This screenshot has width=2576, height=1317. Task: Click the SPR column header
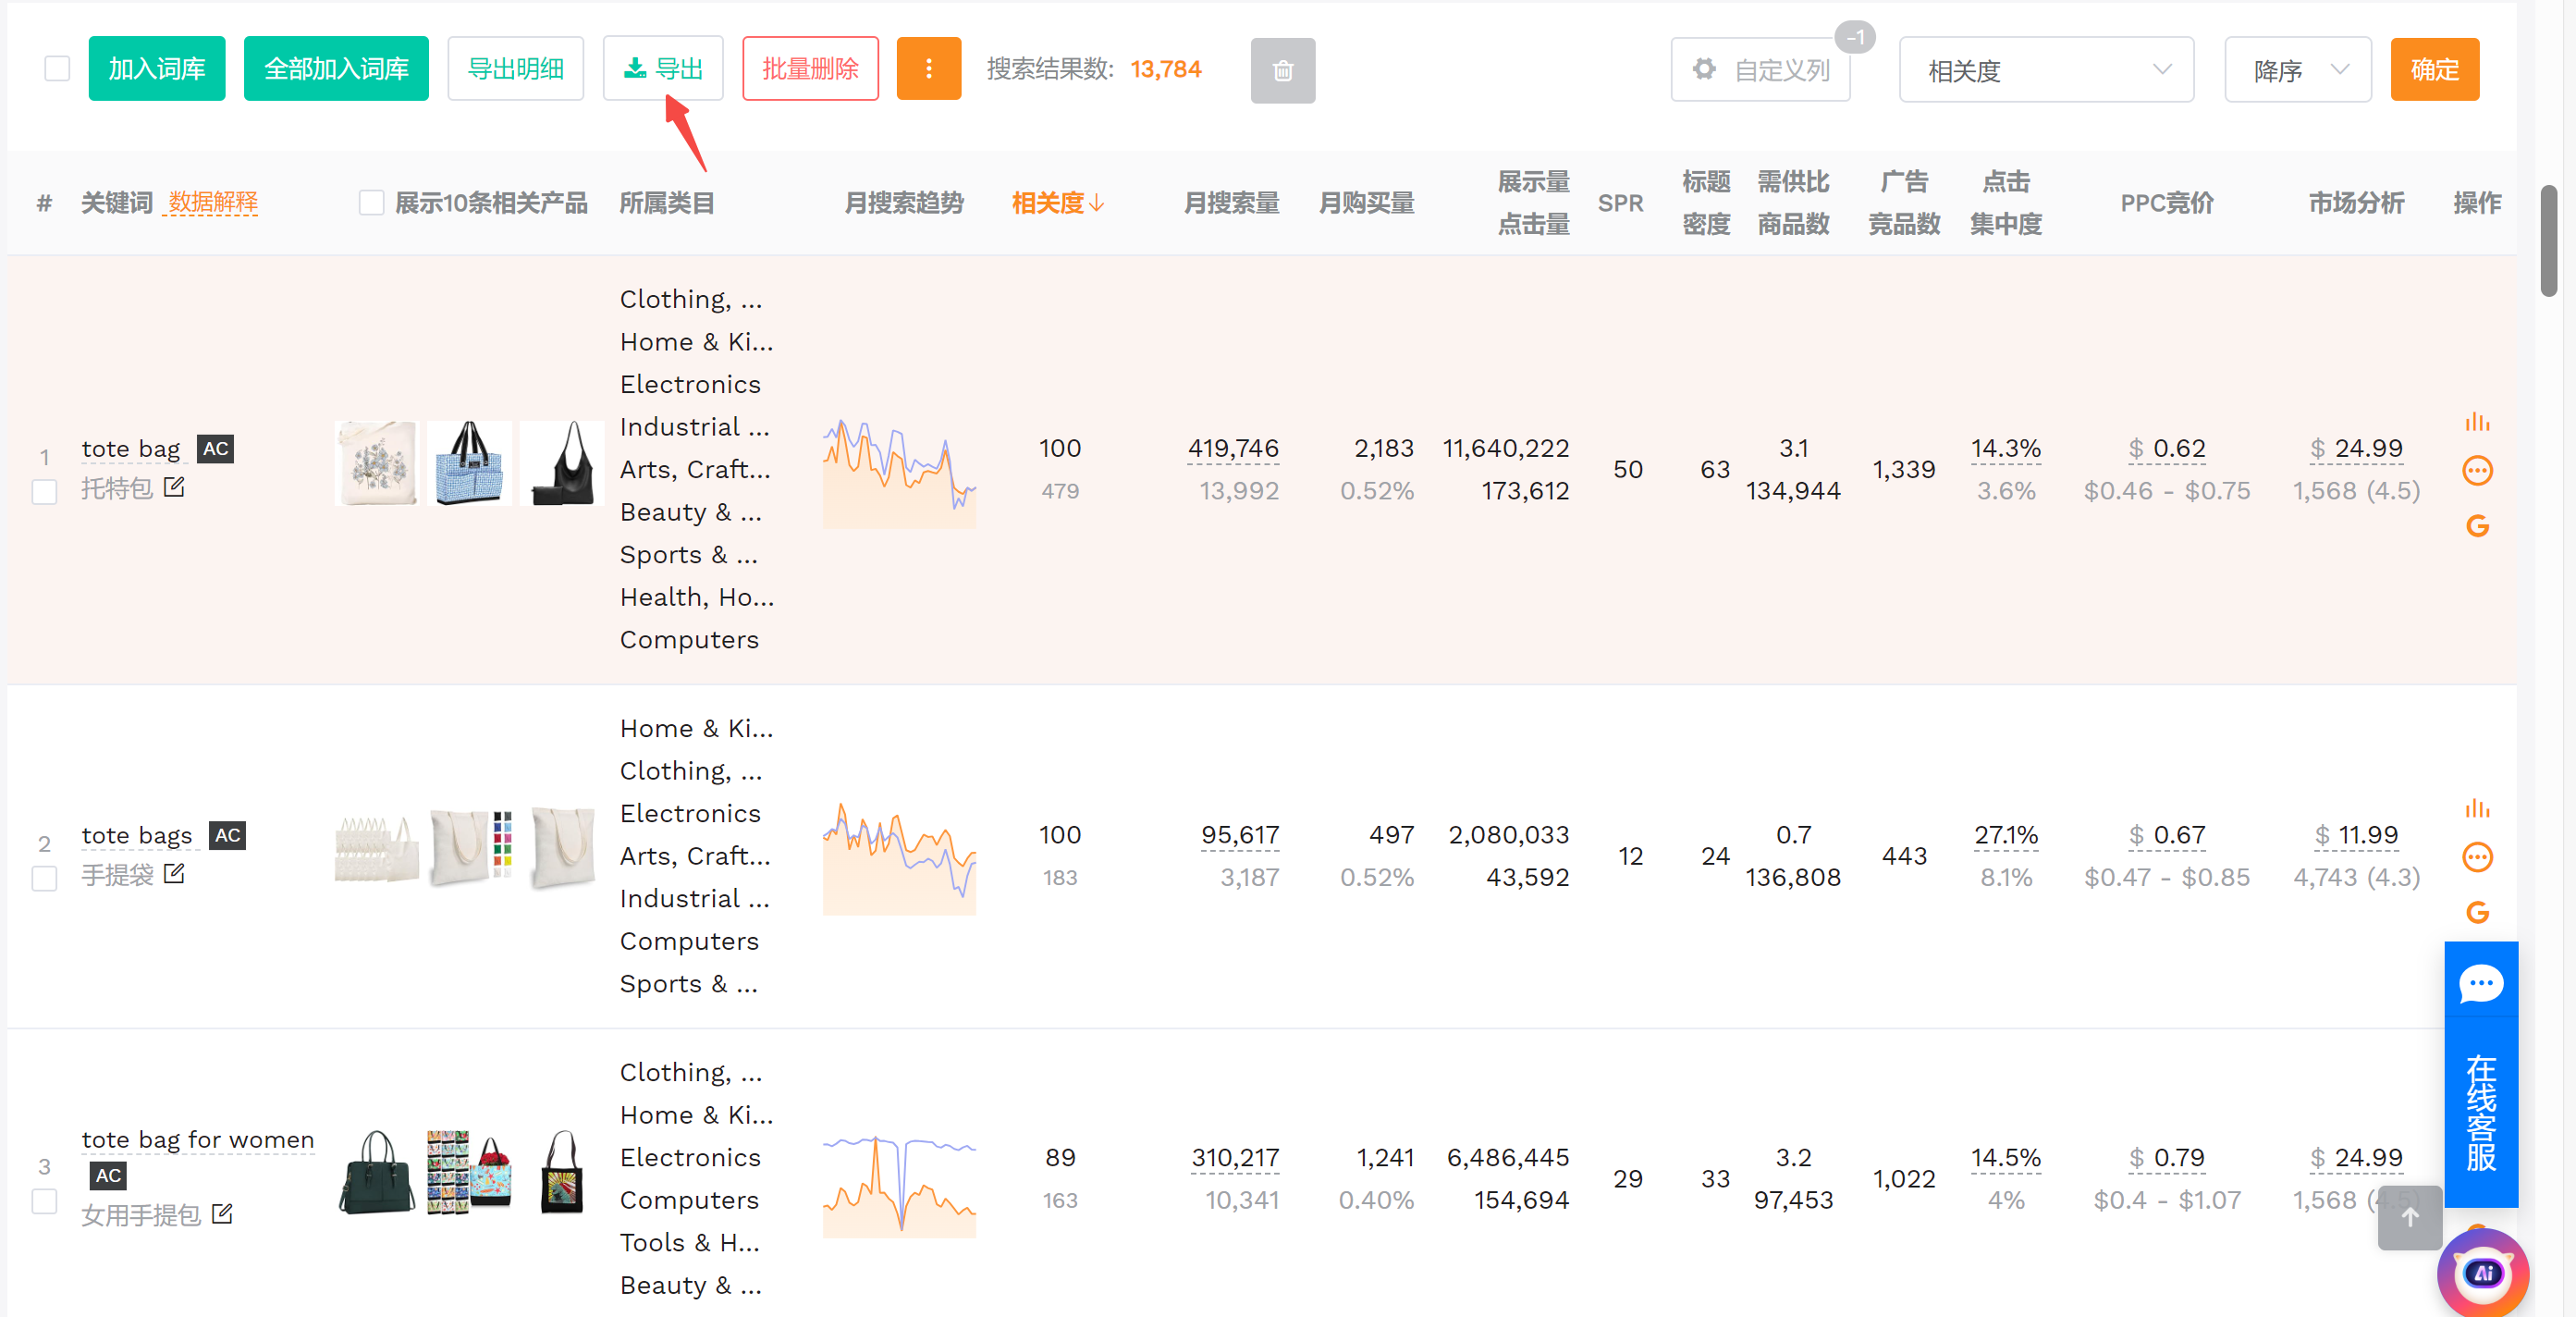pyautogui.click(x=1620, y=203)
